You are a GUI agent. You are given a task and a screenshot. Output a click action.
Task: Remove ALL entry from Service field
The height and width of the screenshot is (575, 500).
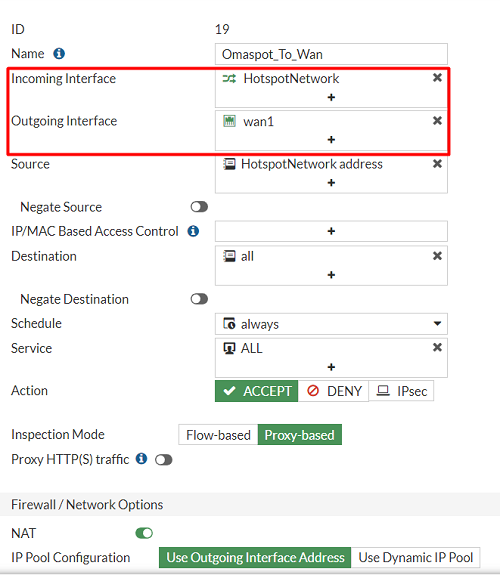437,347
